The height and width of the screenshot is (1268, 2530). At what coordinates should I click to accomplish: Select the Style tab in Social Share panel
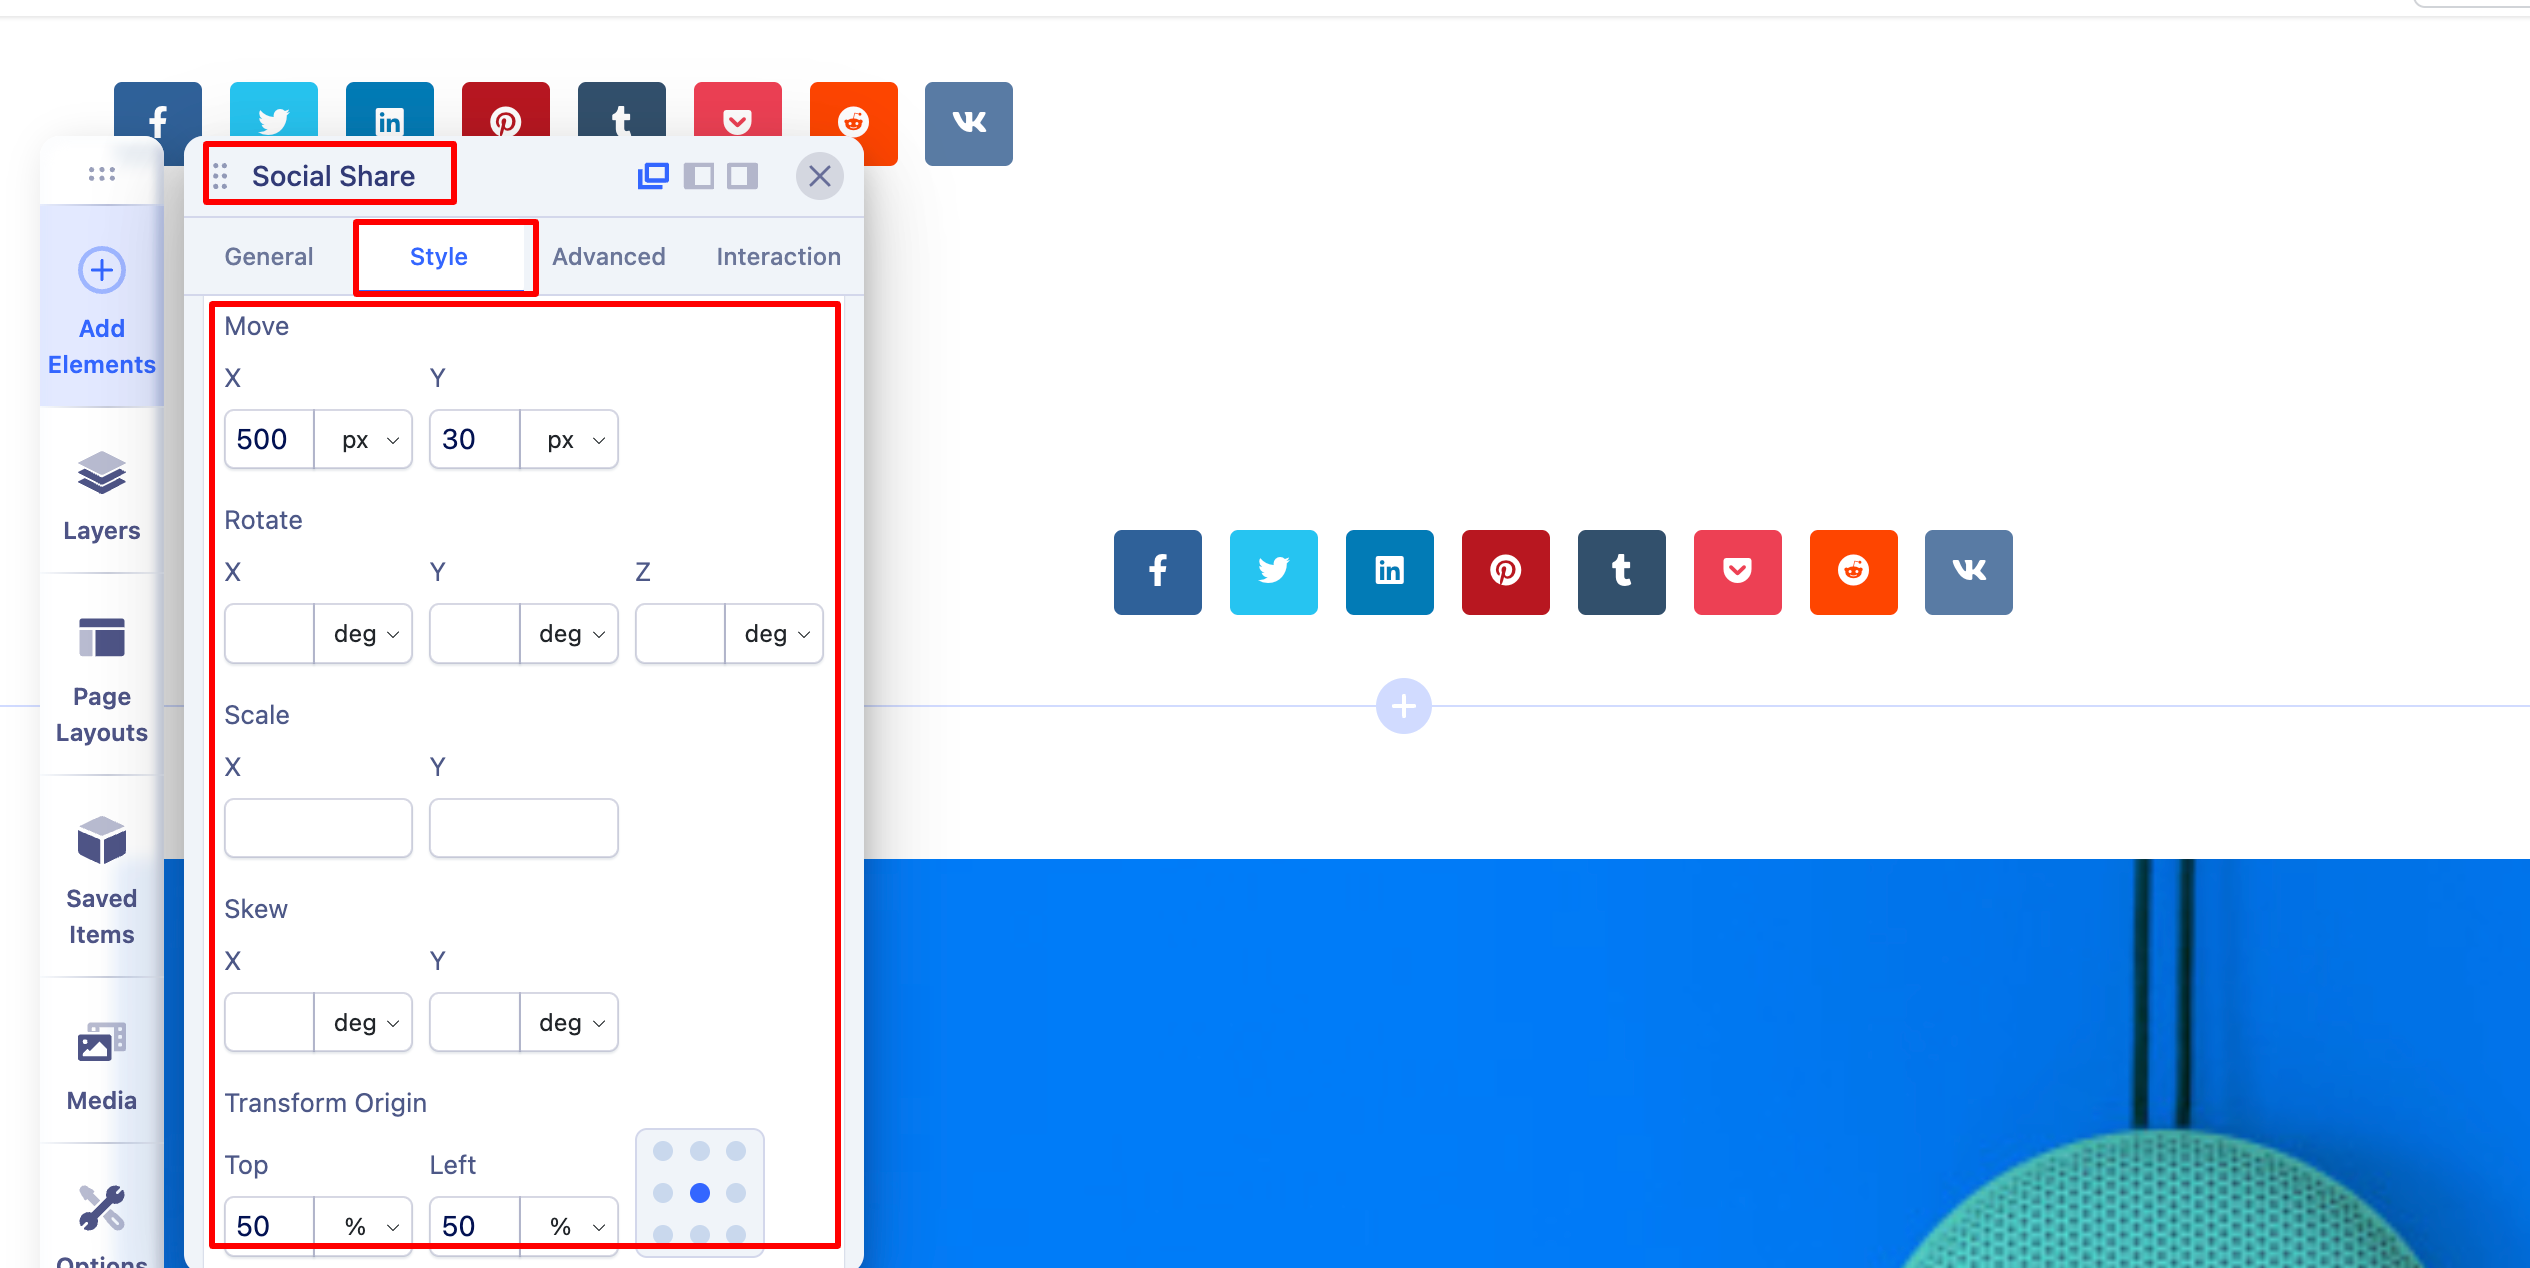click(438, 256)
